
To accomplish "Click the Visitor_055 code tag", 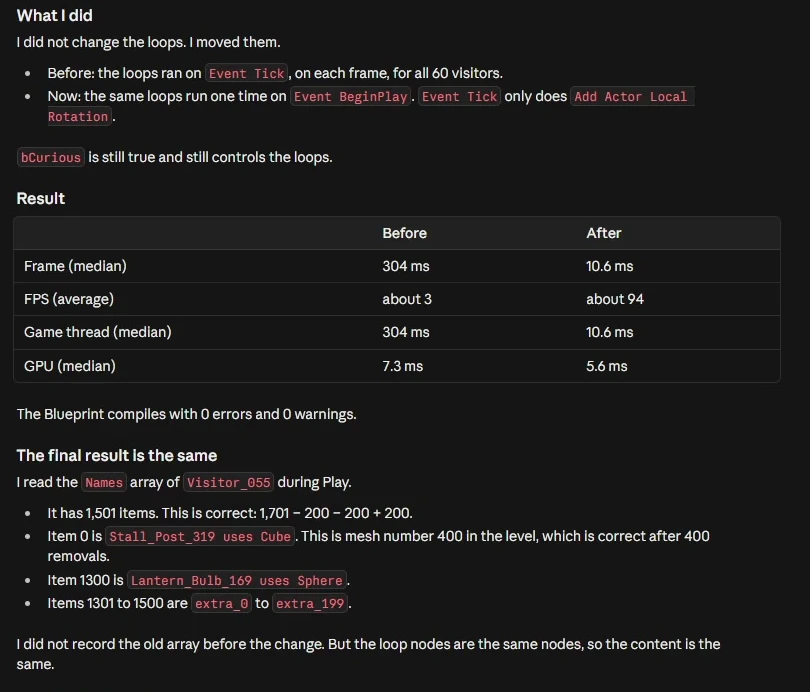I will click(x=228, y=482).
